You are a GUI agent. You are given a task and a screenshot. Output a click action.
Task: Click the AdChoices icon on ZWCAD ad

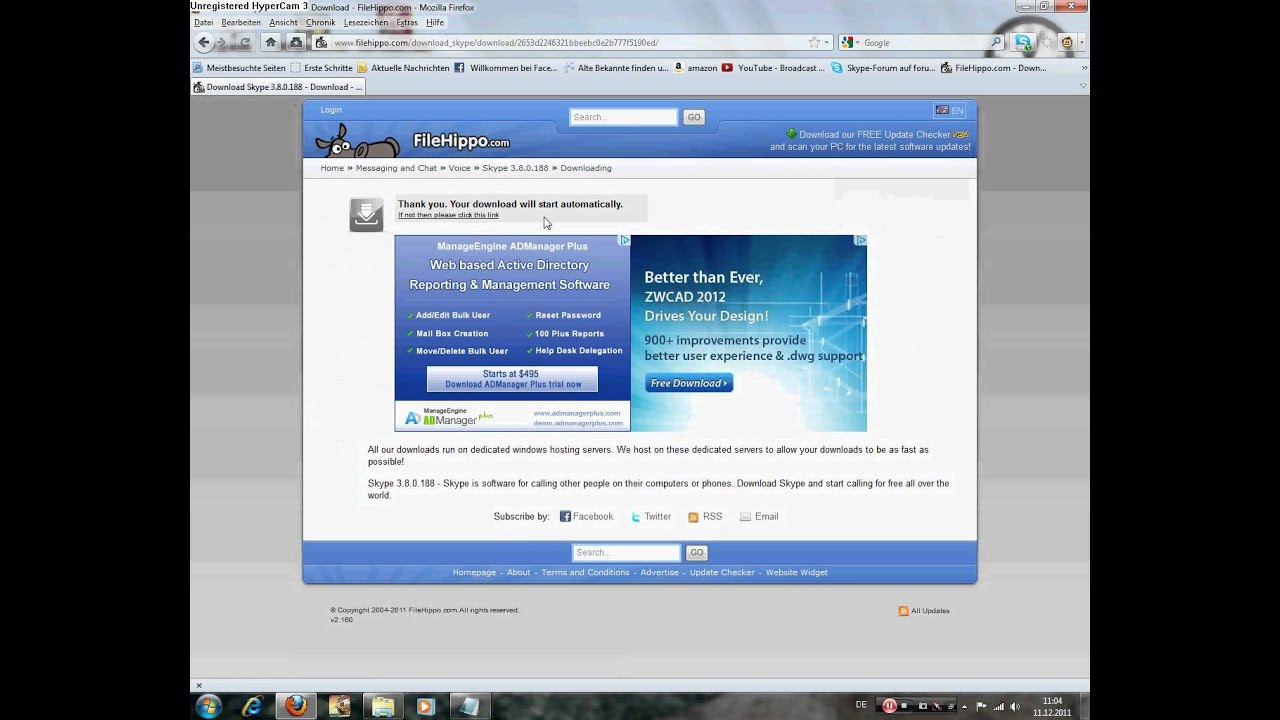tap(860, 240)
